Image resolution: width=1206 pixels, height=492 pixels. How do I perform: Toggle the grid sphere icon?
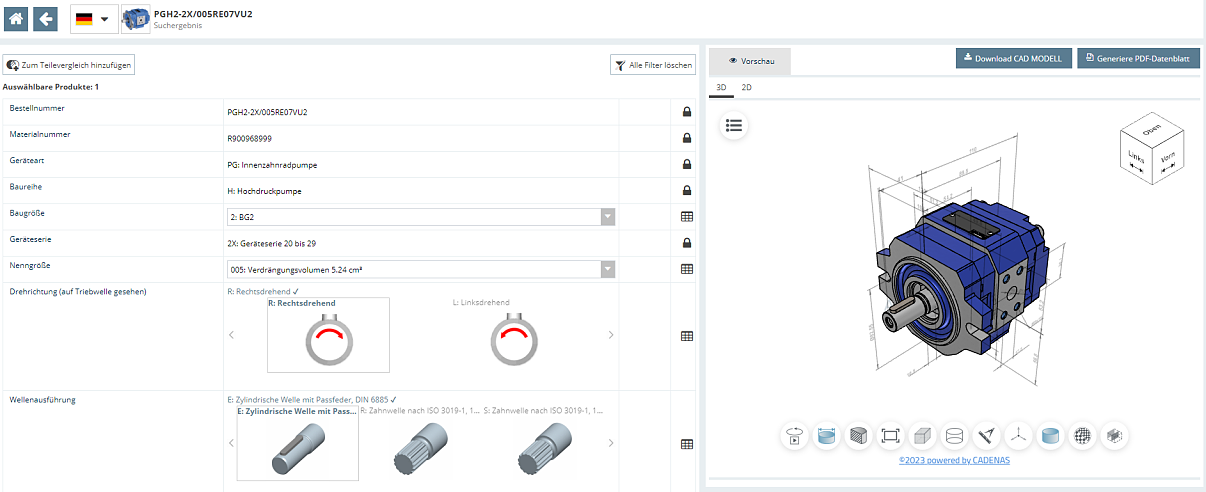(x=1082, y=436)
